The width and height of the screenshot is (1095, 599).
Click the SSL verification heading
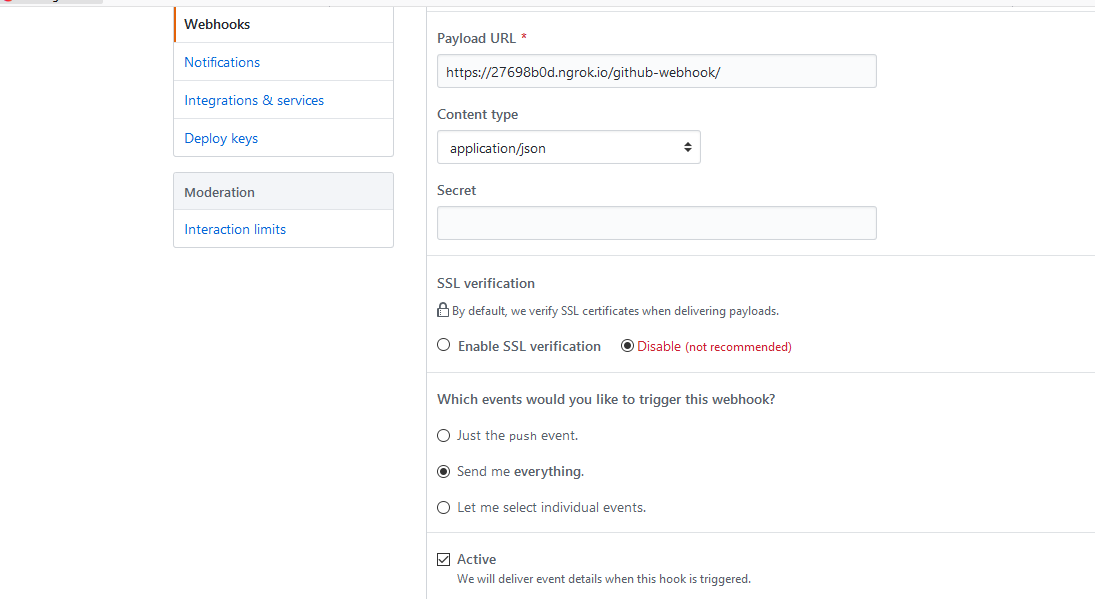[486, 283]
